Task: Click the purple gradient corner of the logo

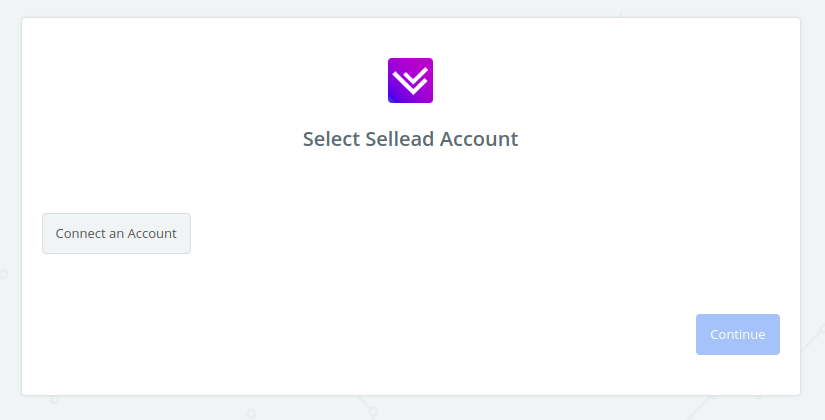Action: [x=394, y=97]
